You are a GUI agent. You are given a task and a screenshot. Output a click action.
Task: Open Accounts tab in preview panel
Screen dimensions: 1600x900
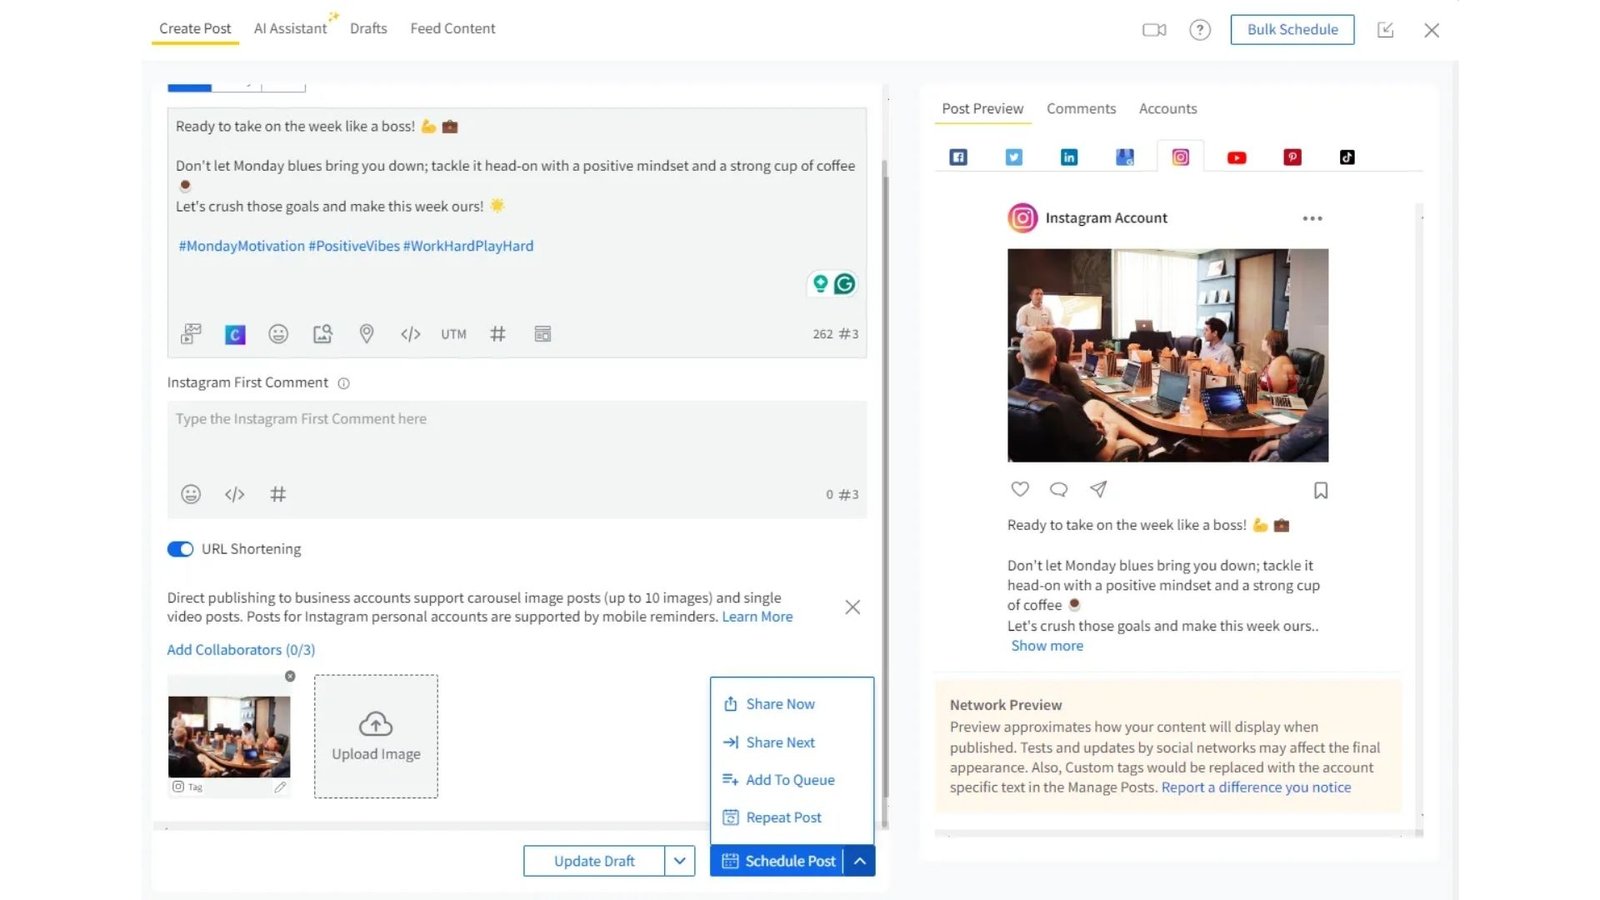coord(1168,109)
